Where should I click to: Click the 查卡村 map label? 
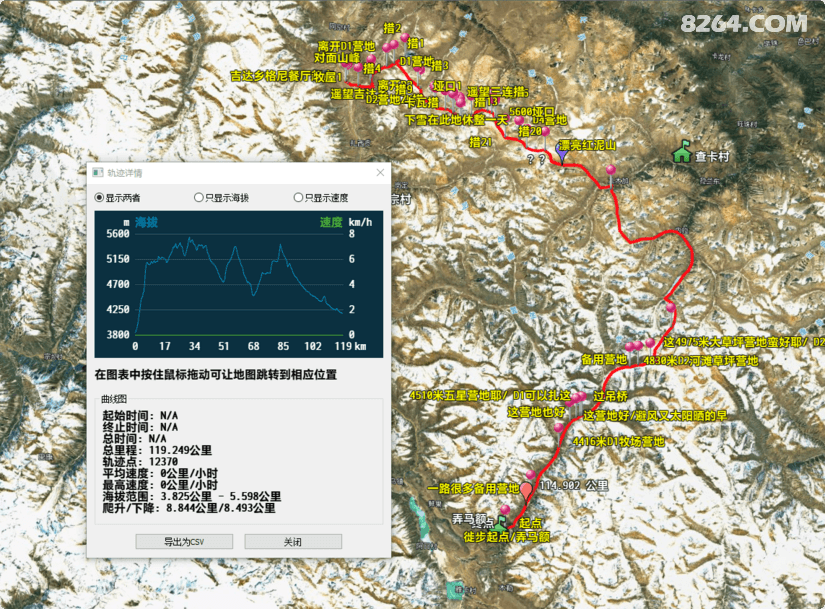pyautogui.click(x=712, y=156)
